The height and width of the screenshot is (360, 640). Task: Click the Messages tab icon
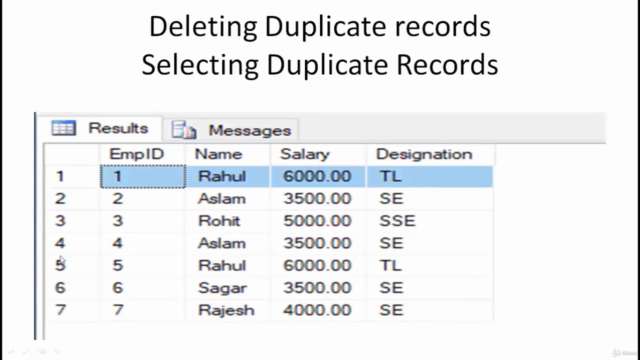[184, 130]
